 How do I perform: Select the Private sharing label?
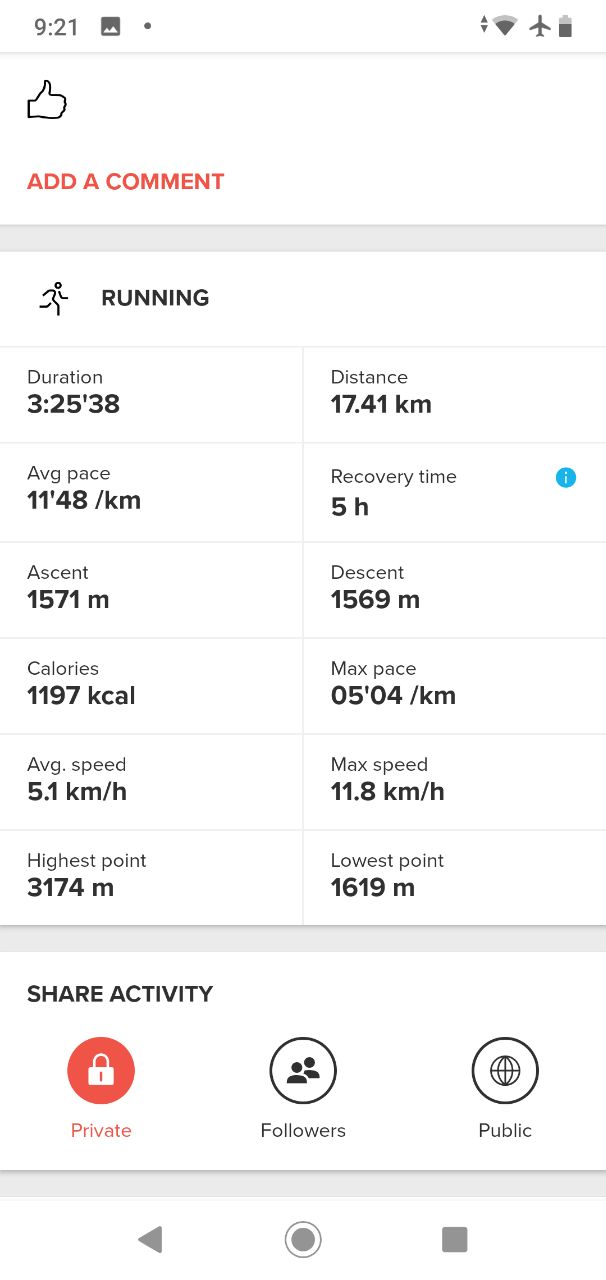click(101, 1131)
